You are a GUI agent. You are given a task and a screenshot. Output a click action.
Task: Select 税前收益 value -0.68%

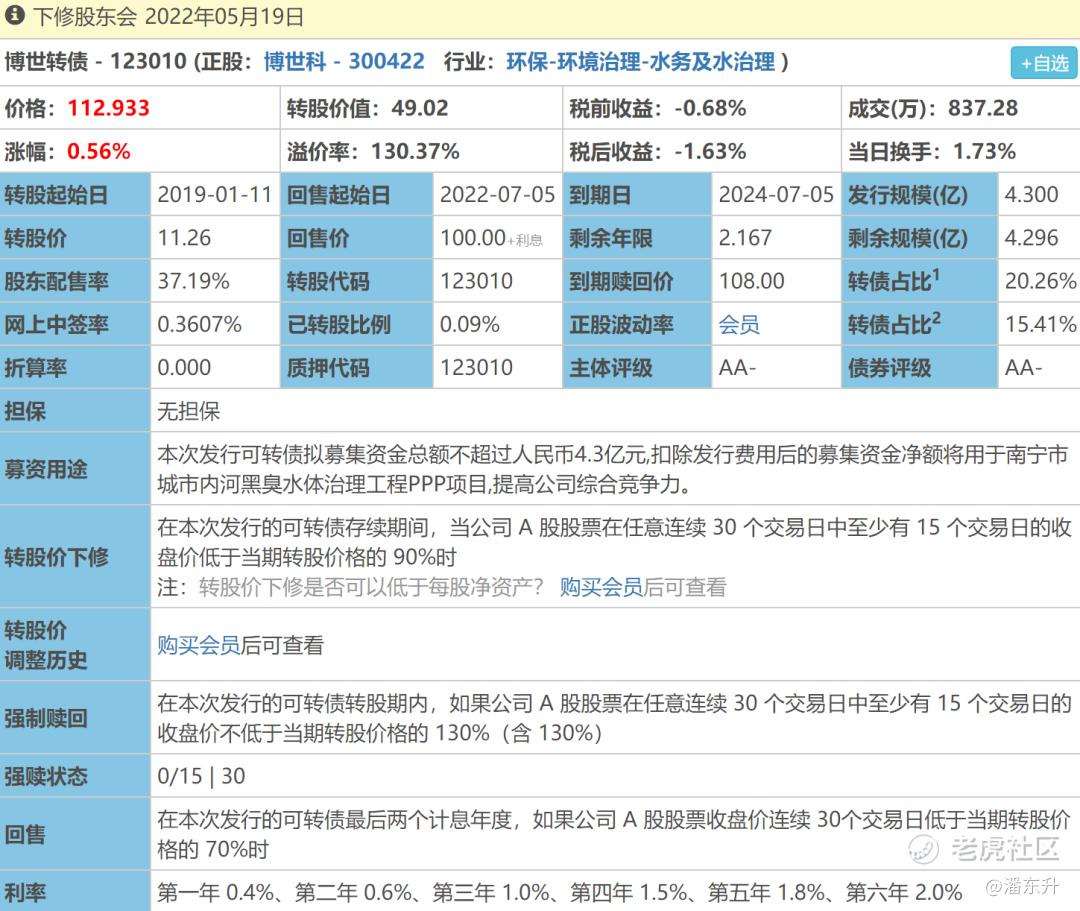click(x=709, y=107)
